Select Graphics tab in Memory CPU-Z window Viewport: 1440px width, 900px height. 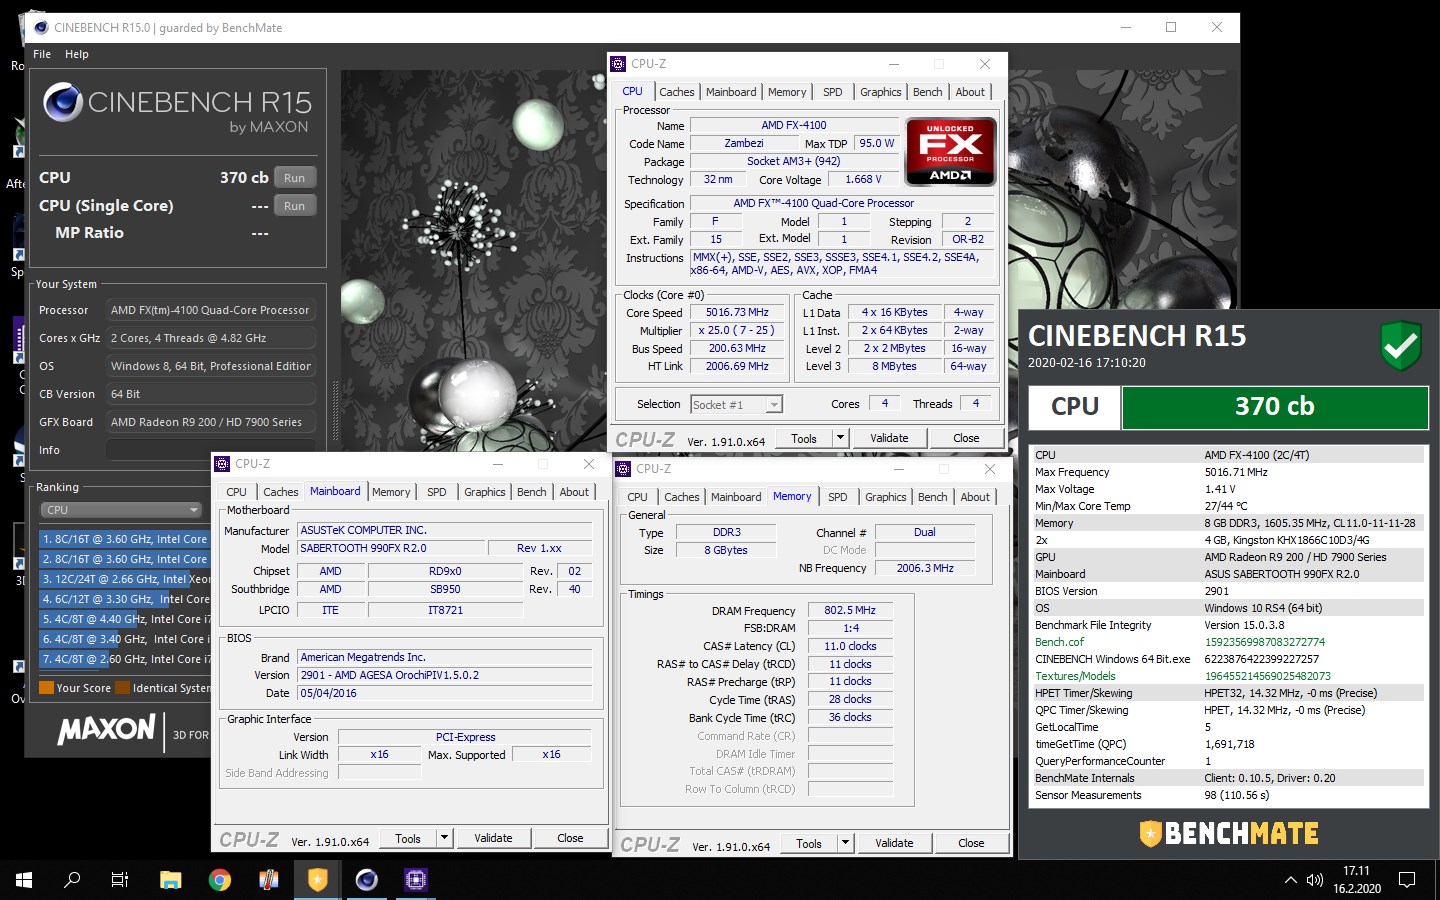[x=886, y=497]
